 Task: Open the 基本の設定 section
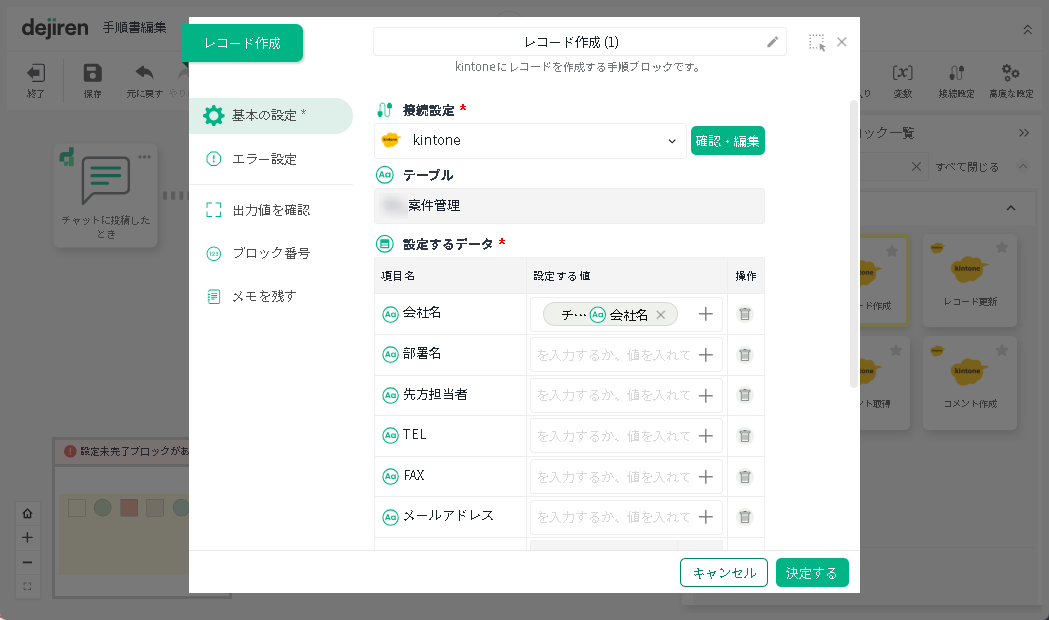pyautogui.click(x=270, y=116)
